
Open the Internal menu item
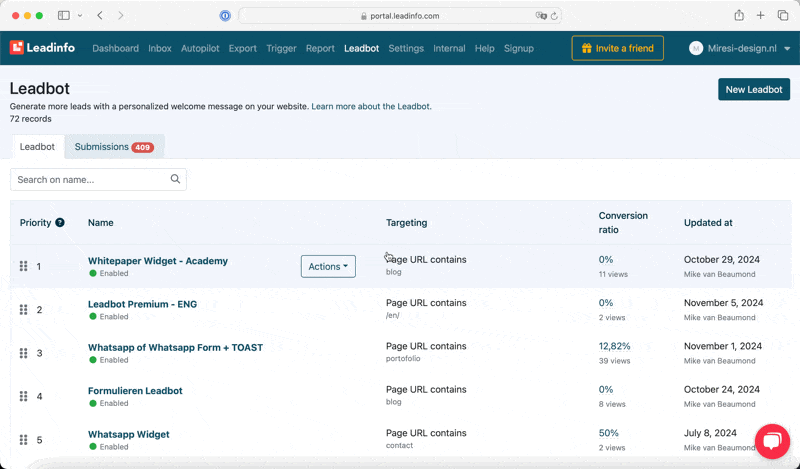[449, 48]
